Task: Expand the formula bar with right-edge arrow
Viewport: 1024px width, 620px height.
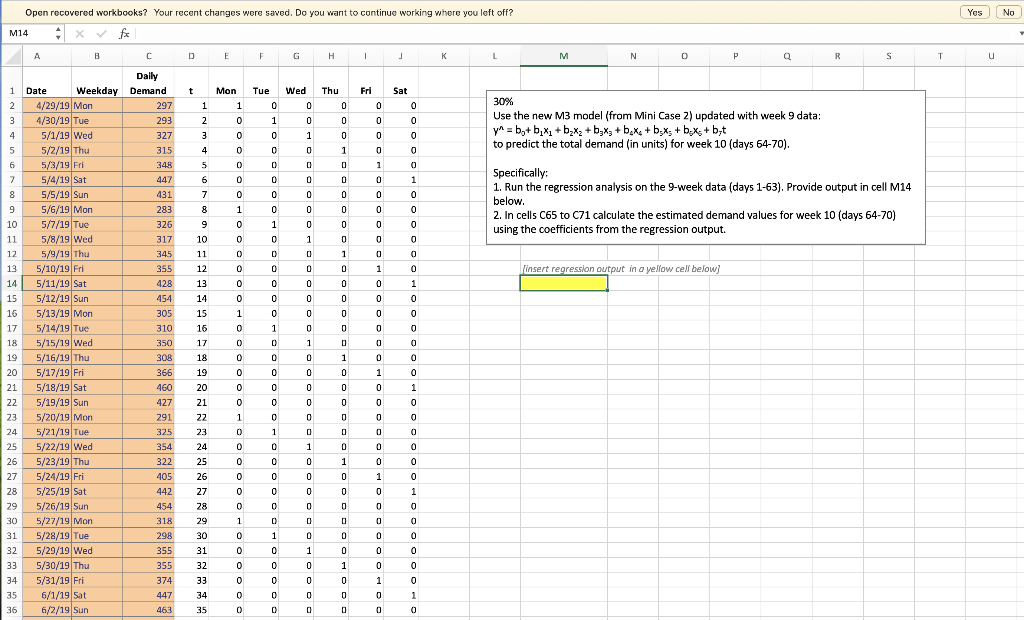Action: (x=1021, y=33)
